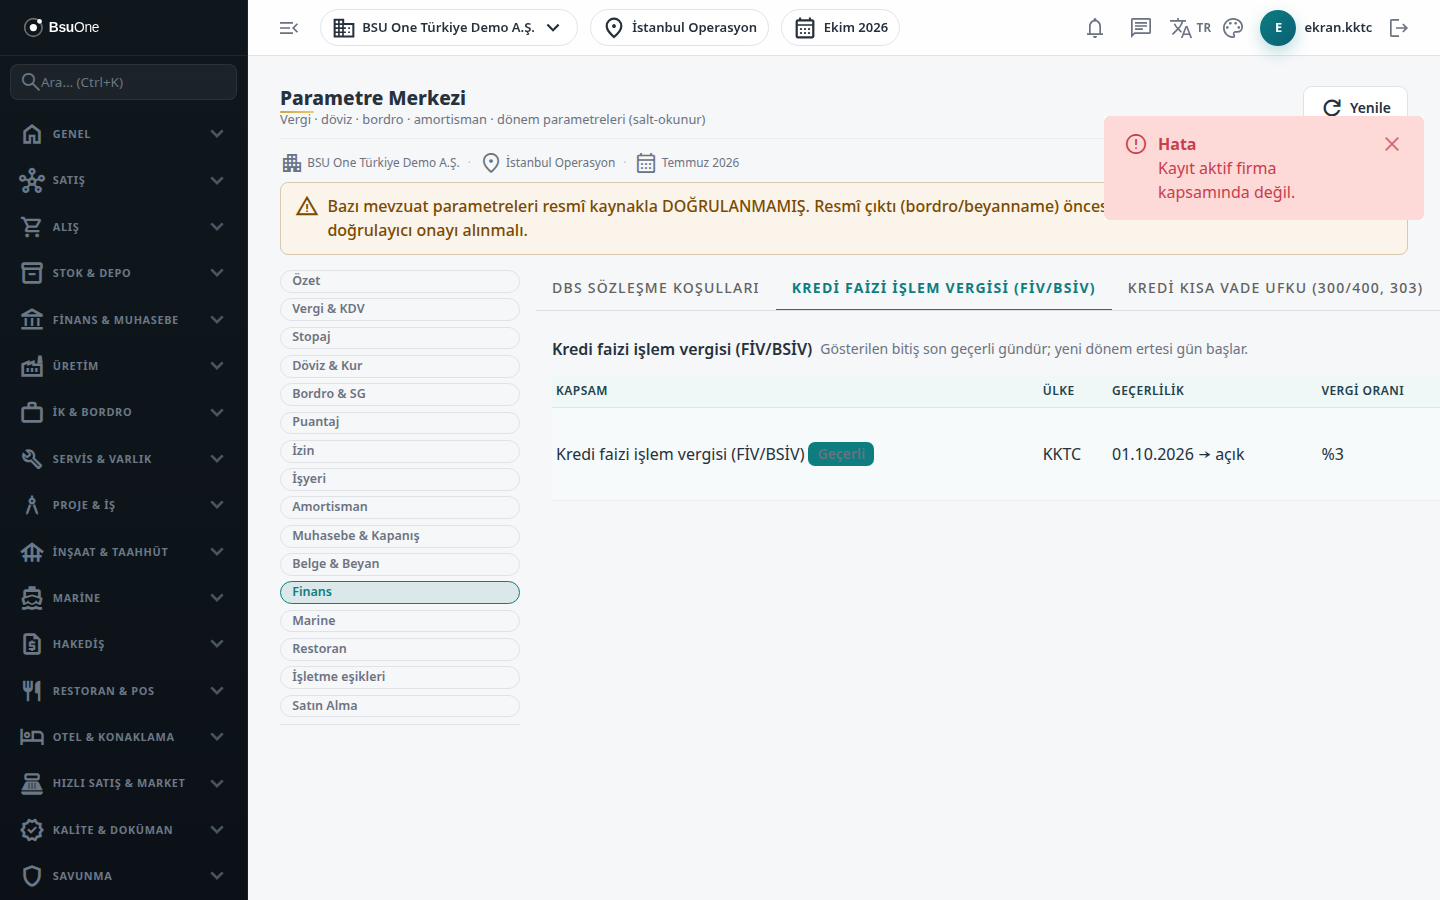Select the Vergi & KDV category
The image size is (1440, 900).
point(400,309)
